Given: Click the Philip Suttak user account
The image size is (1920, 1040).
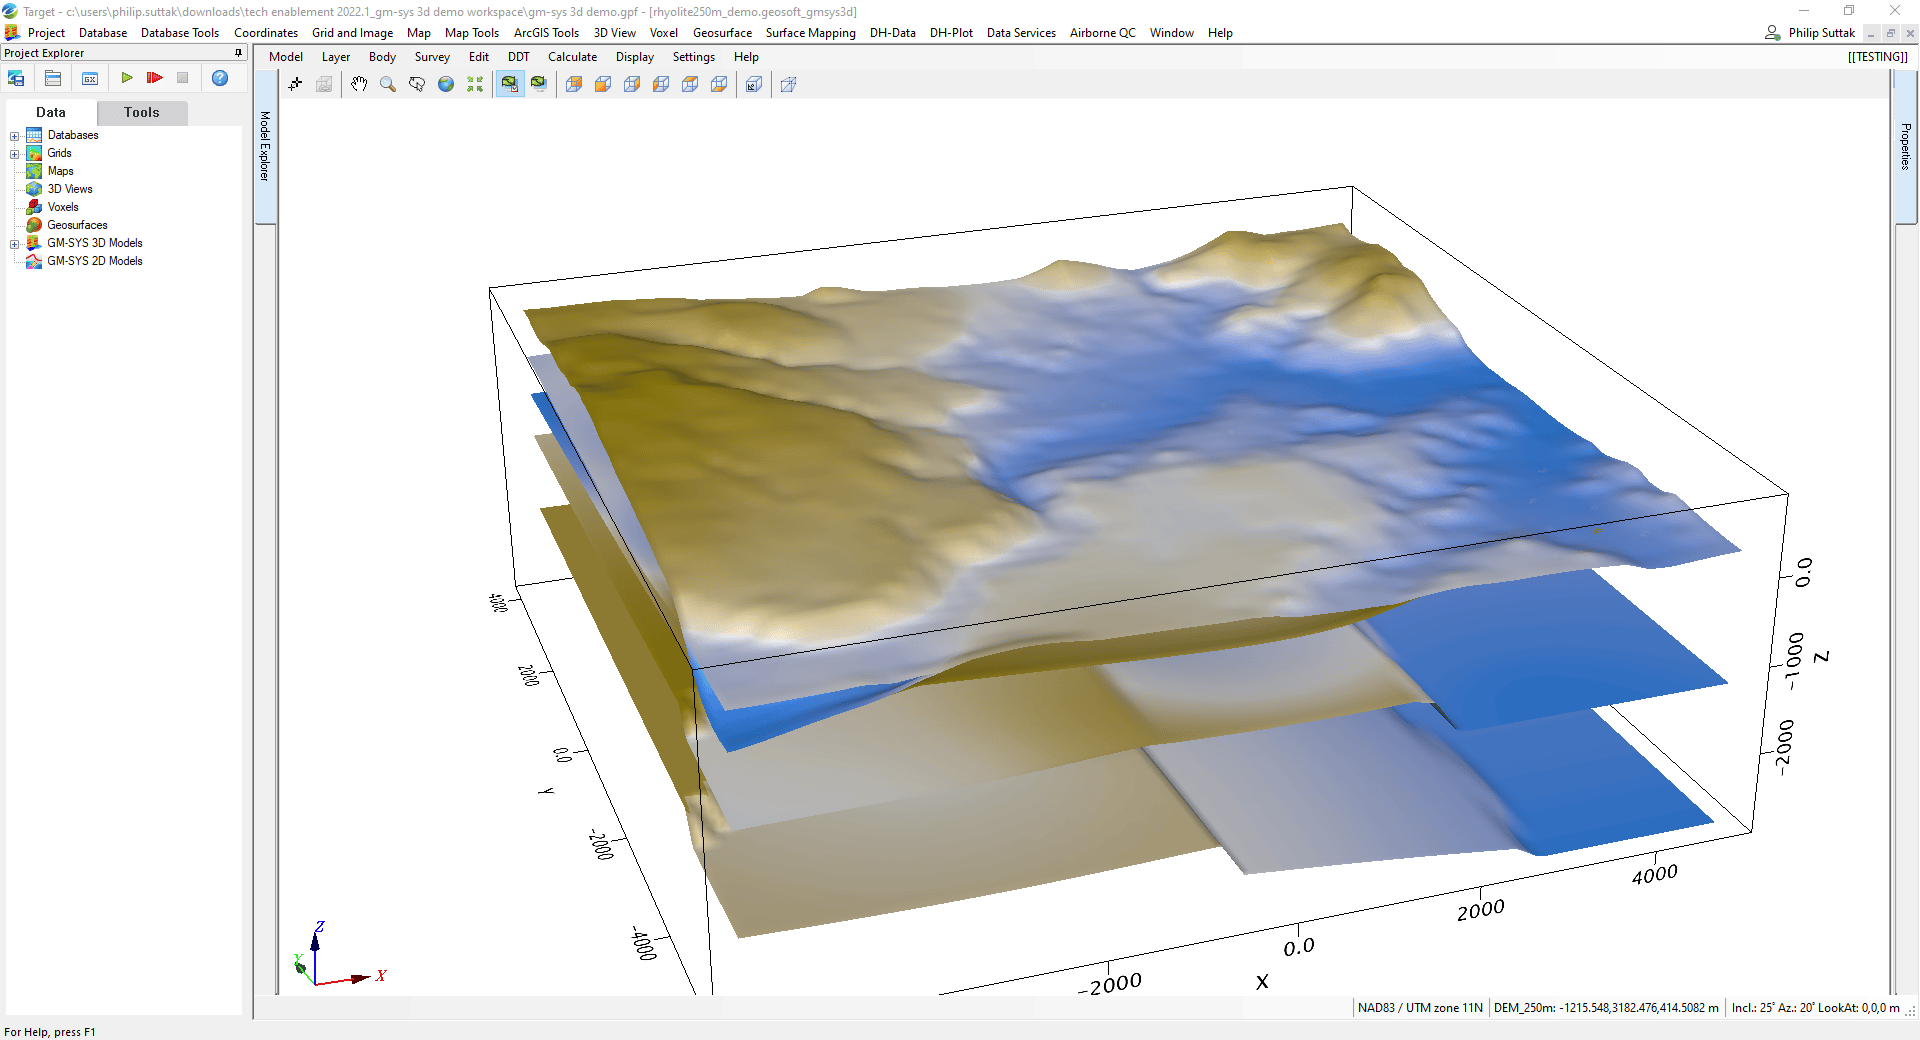Looking at the screenshot, I should tap(1821, 33).
